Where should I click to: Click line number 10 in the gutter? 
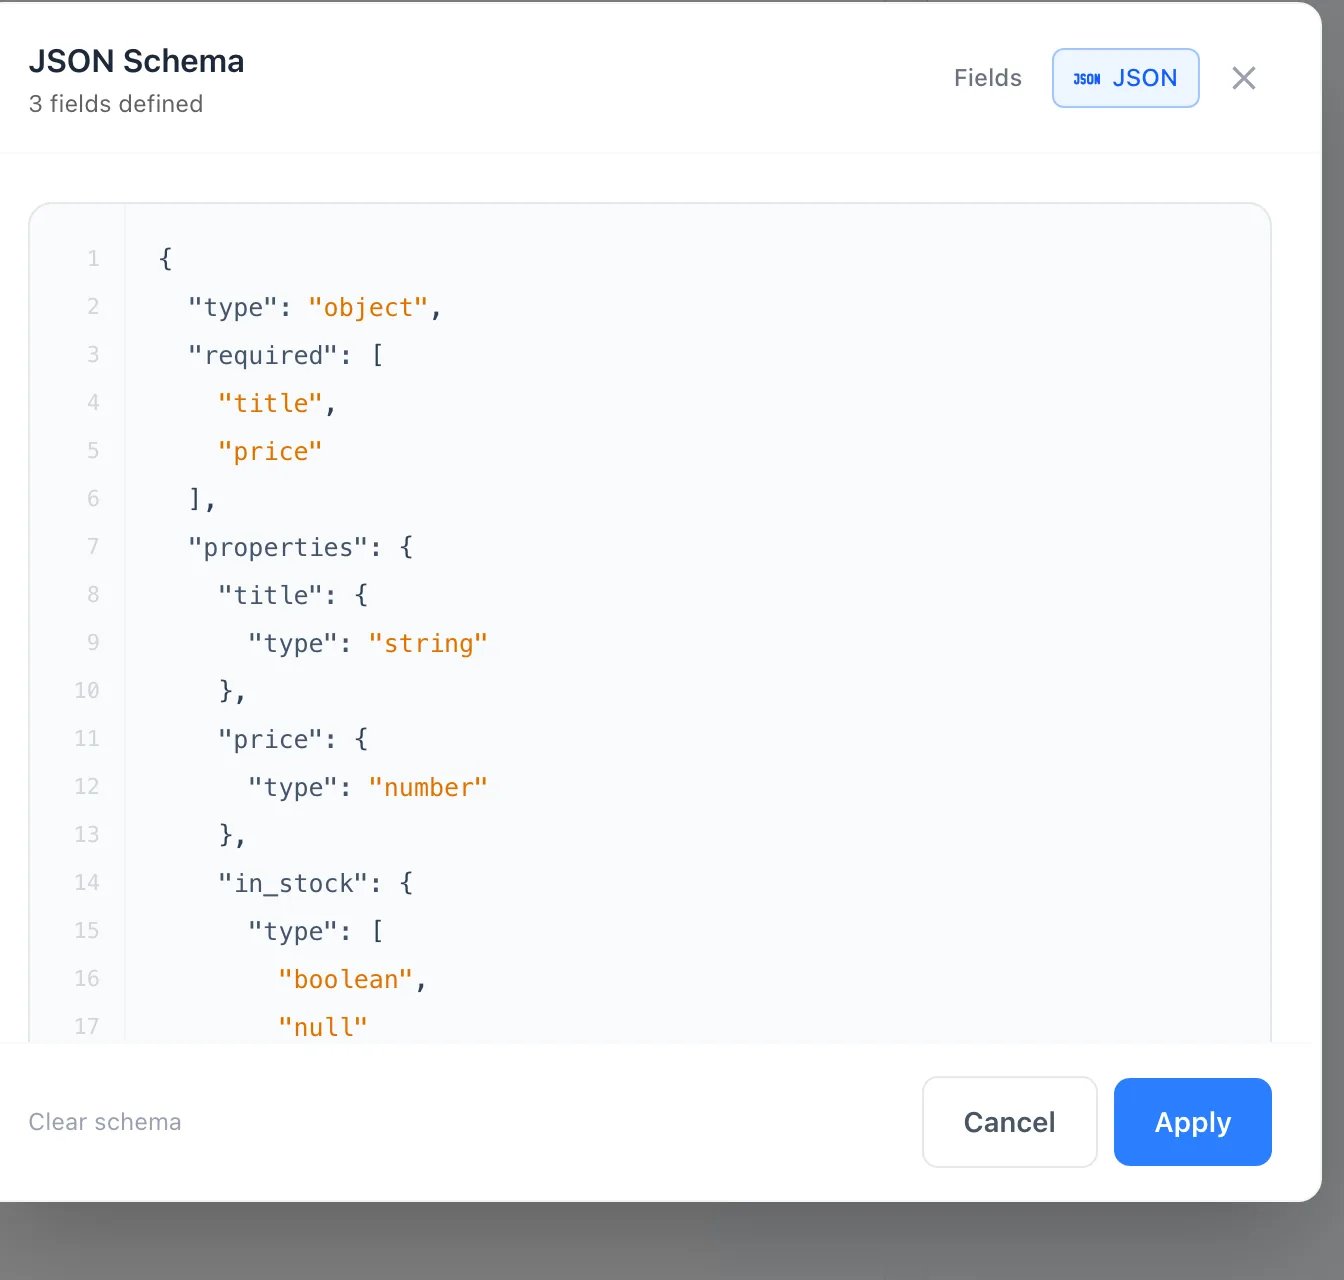click(87, 691)
